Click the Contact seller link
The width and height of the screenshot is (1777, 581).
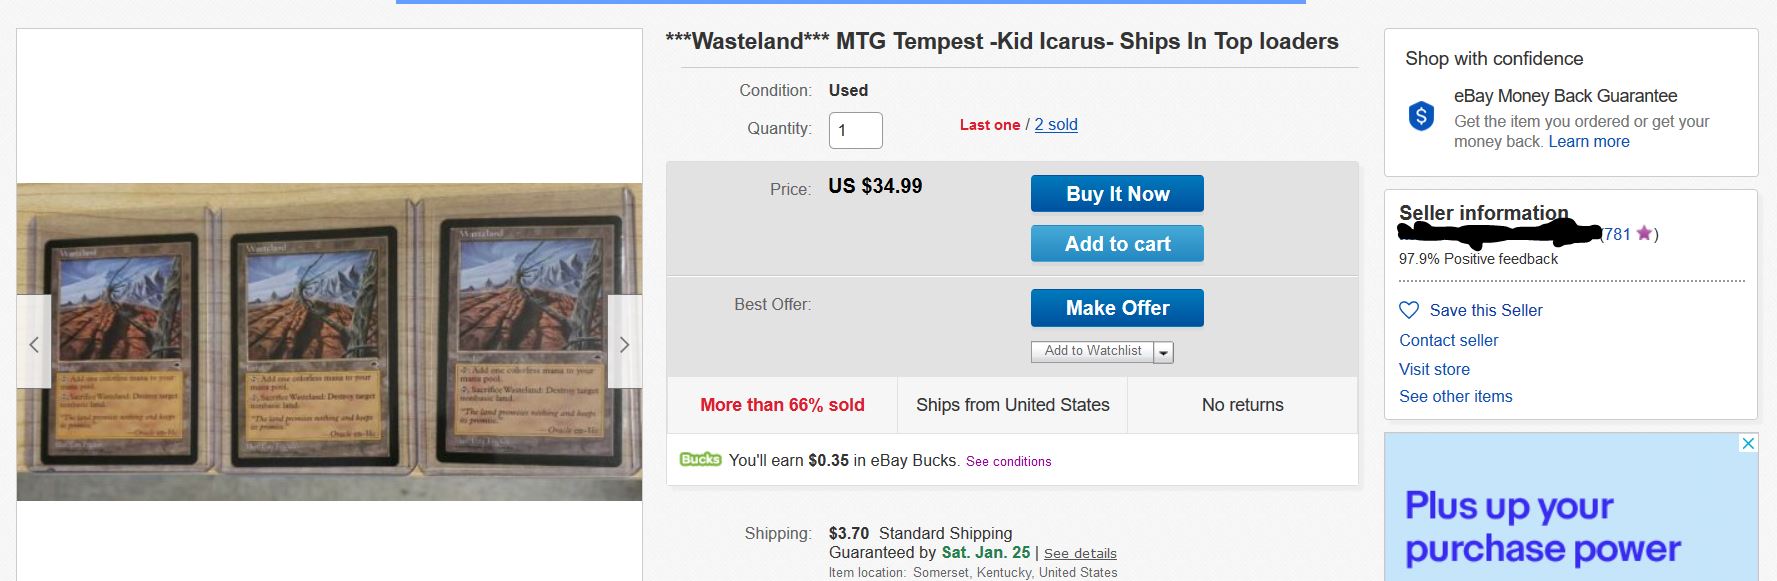coord(1448,340)
